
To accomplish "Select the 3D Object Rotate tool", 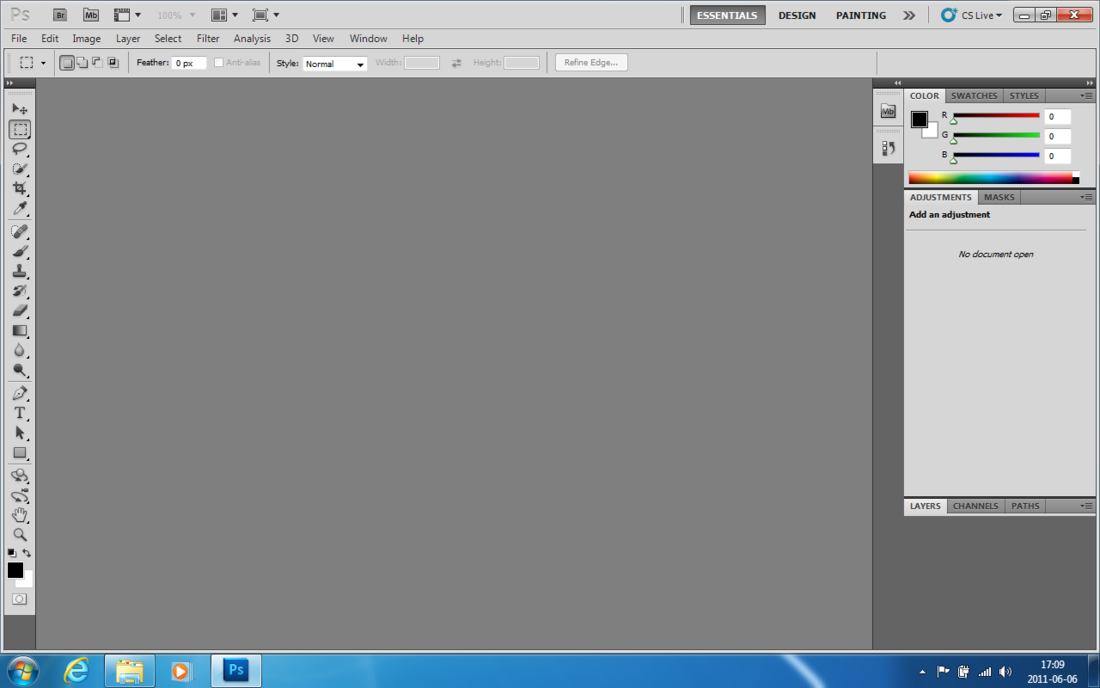I will click(x=20, y=475).
